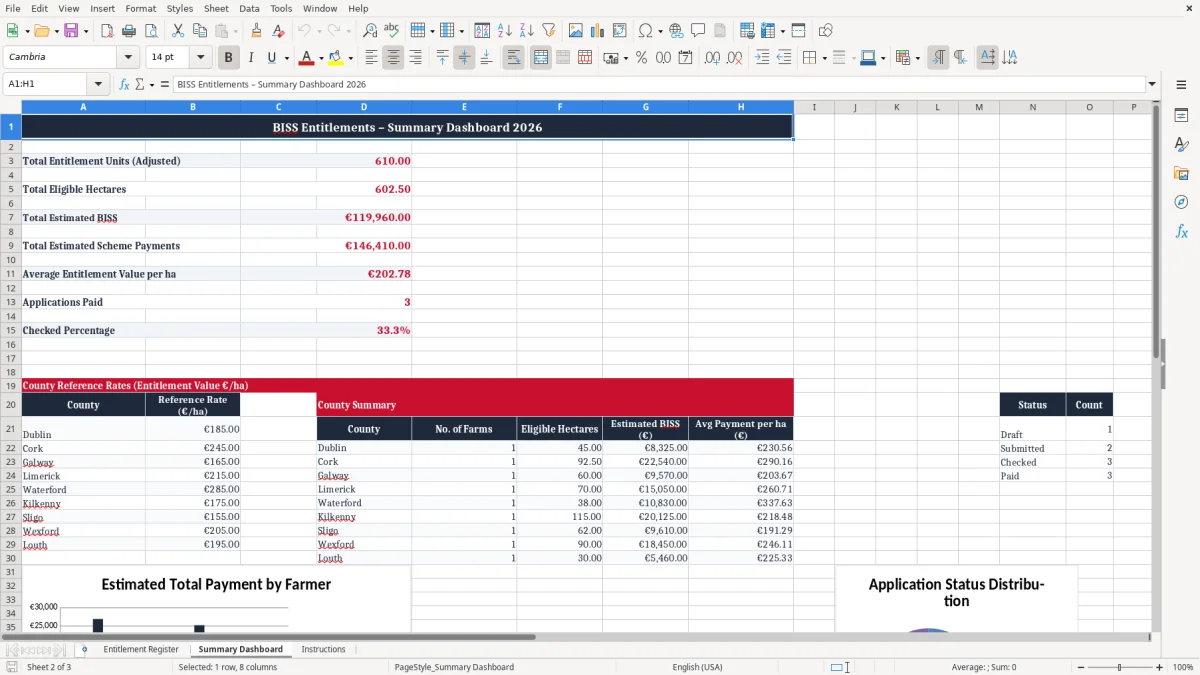Image resolution: width=1200 pixels, height=675 pixels.
Task: Toggle Center Horizontally alignment
Action: tap(393, 58)
